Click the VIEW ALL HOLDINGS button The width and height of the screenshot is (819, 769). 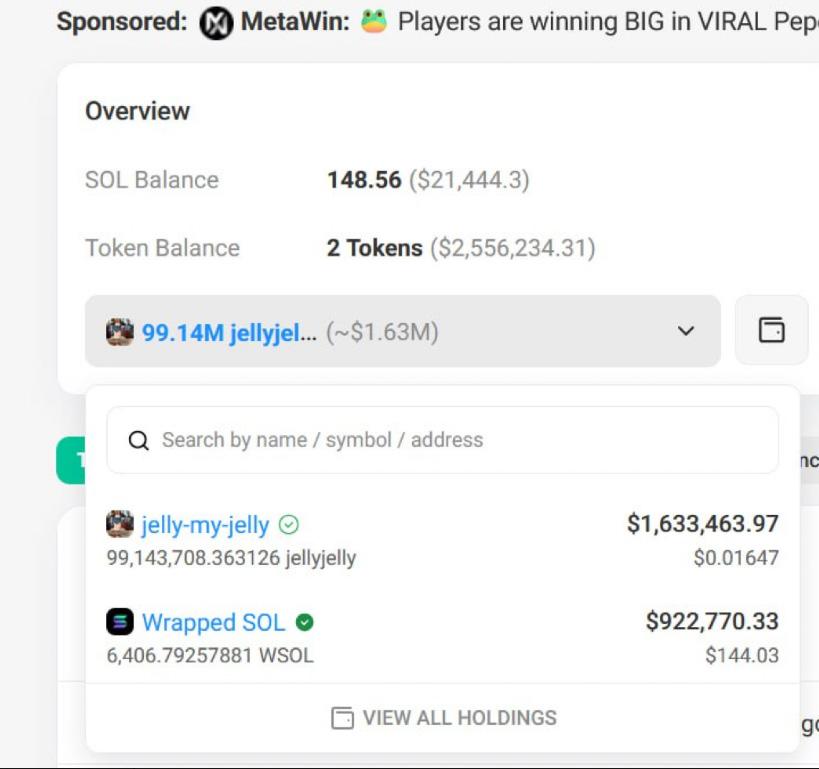tap(443, 718)
